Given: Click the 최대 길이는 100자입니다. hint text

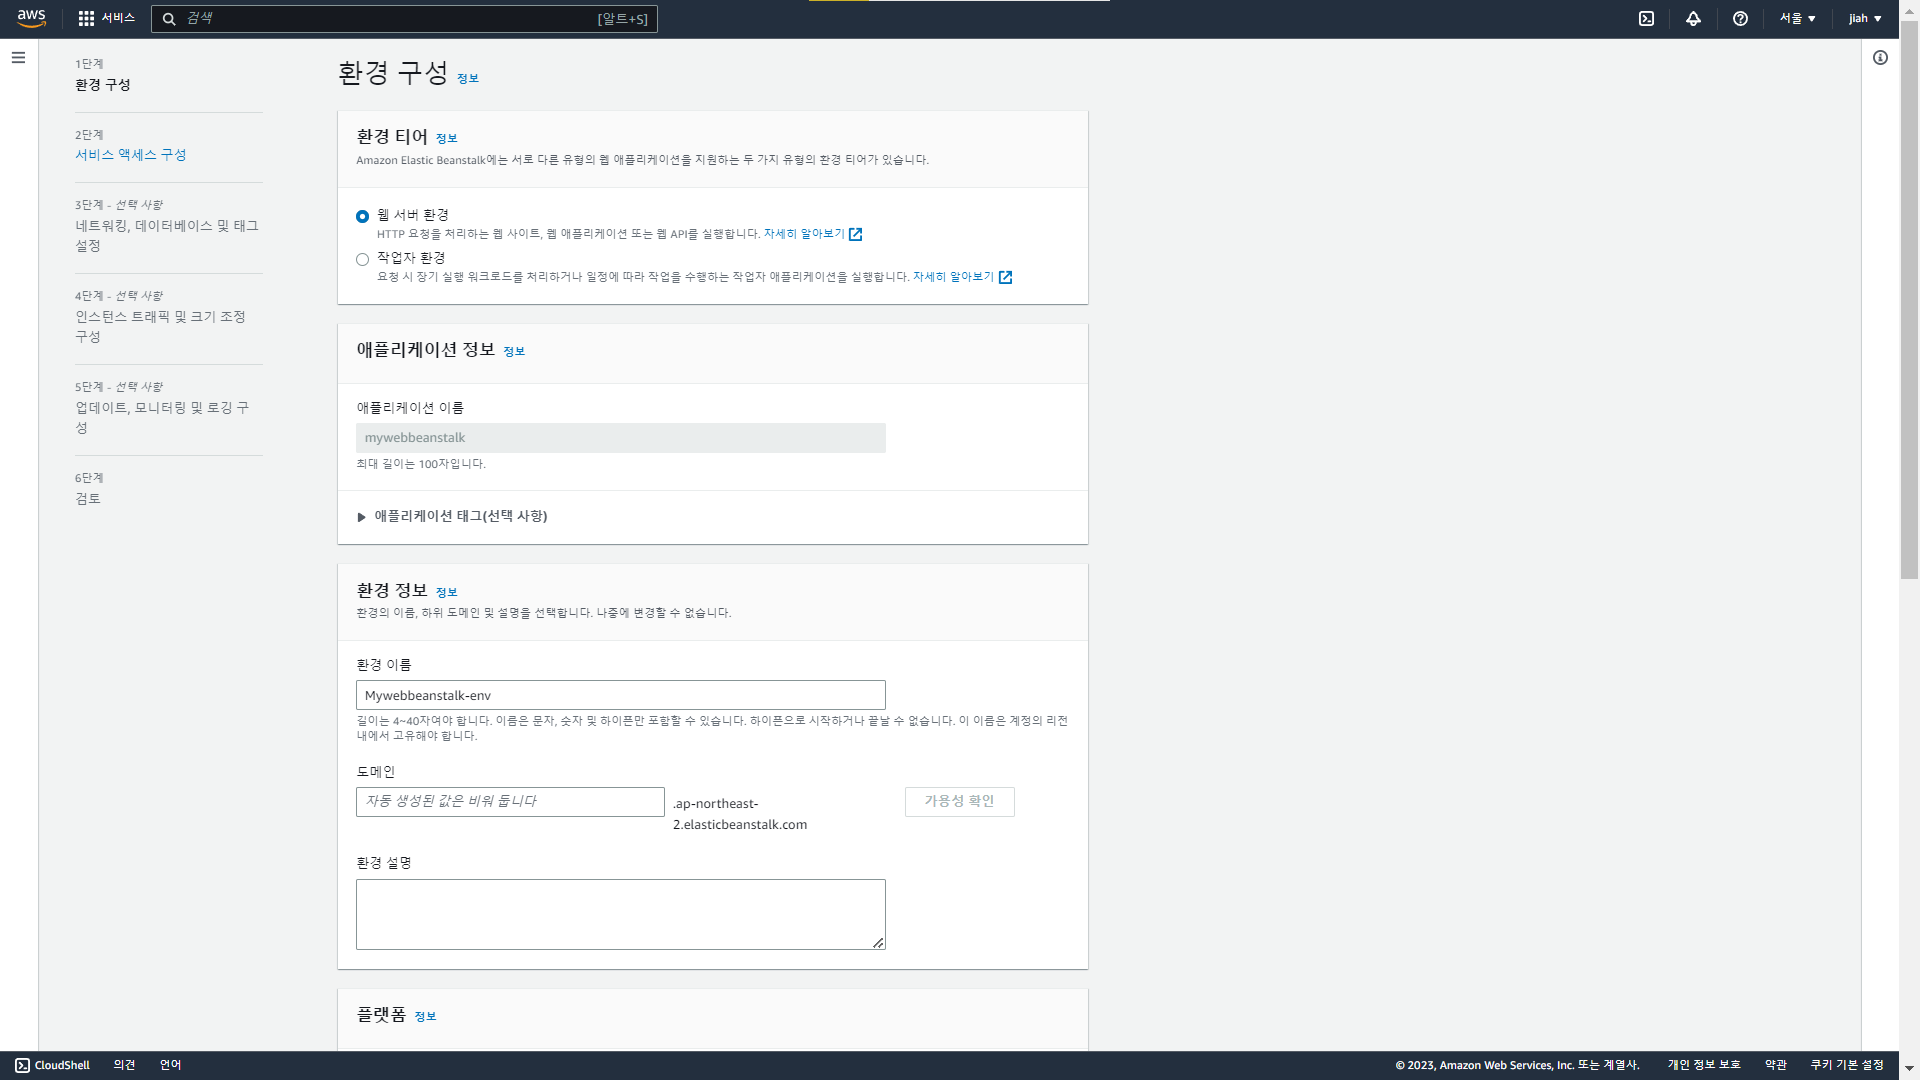Looking at the screenshot, I should [421, 464].
